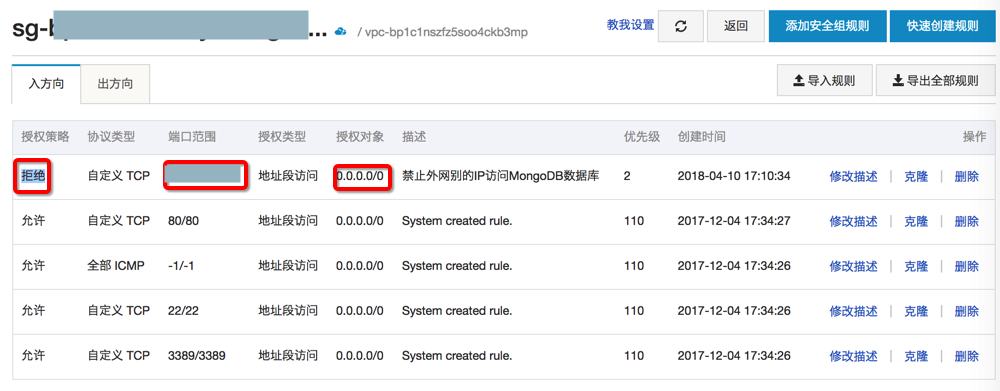Click the 22/22 port range cell
The image size is (1000, 391).
pyautogui.click(x=183, y=311)
